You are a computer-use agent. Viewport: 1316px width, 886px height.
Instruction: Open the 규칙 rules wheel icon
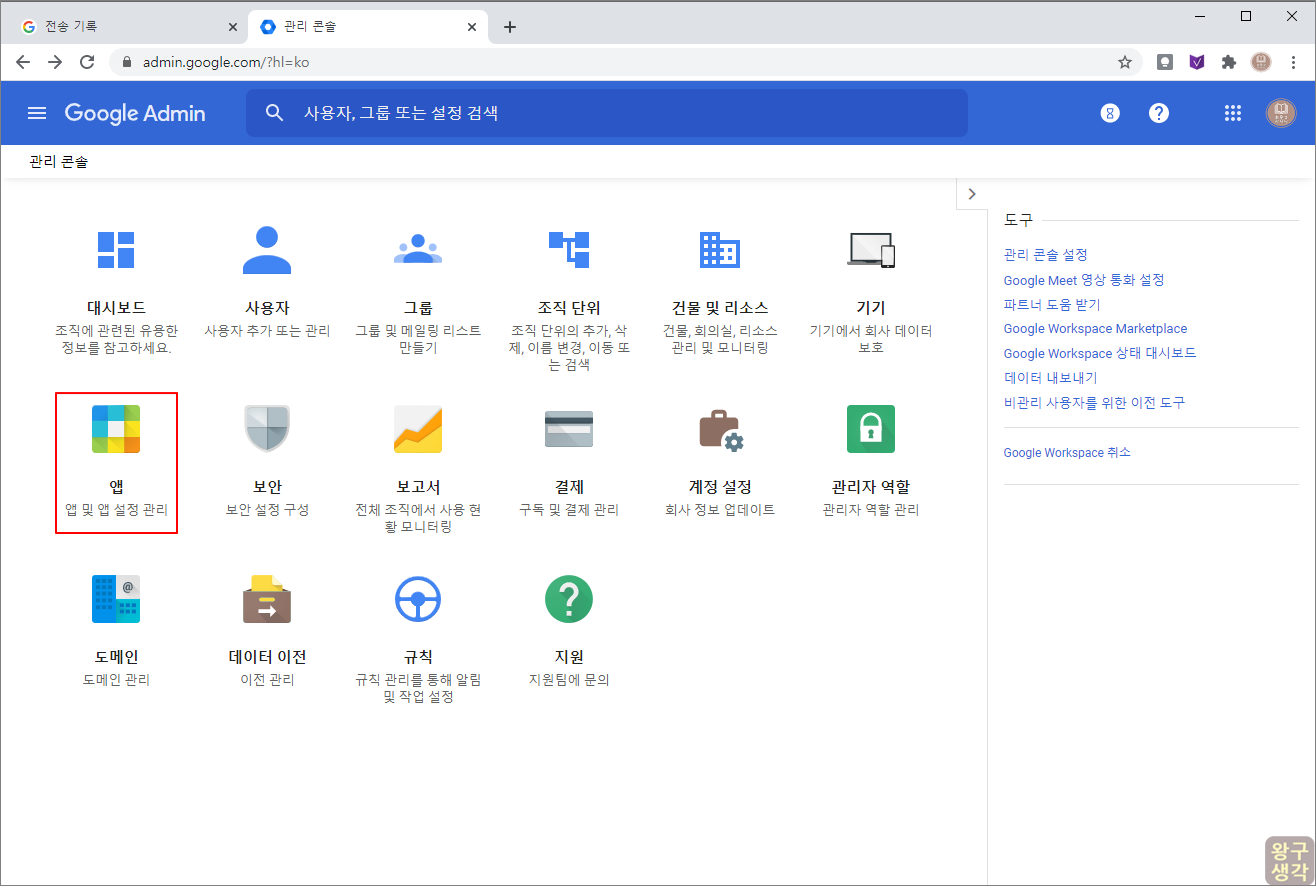click(418, 599)
